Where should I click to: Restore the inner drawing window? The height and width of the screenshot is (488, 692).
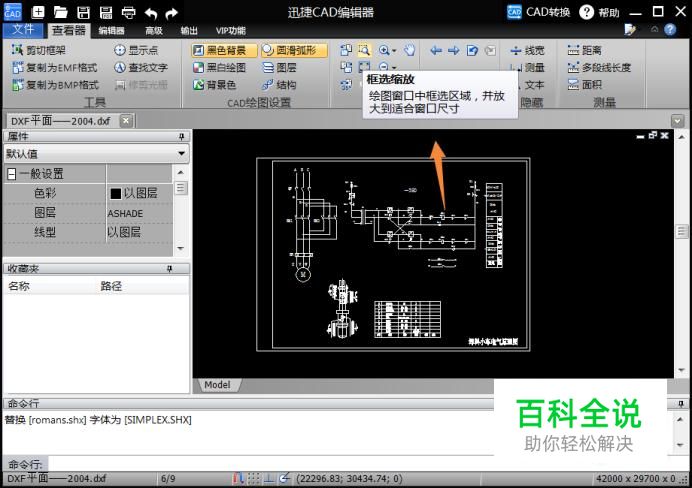[653, 135]
